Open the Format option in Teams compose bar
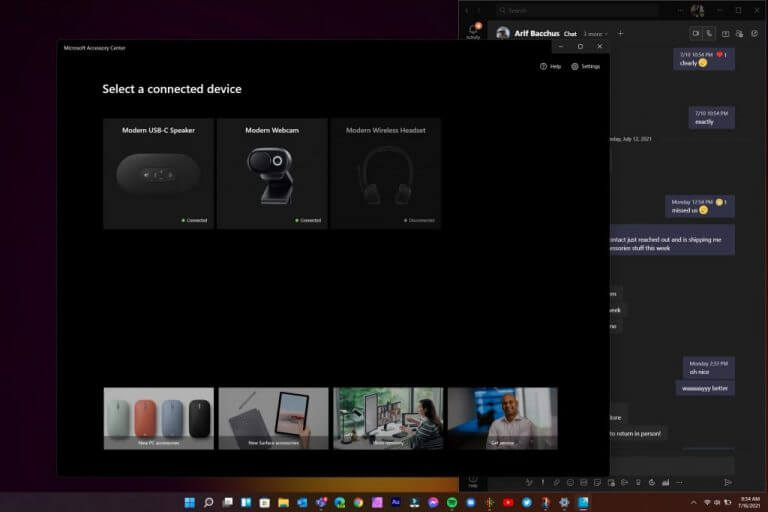768x512 pixels. point(529,483)
